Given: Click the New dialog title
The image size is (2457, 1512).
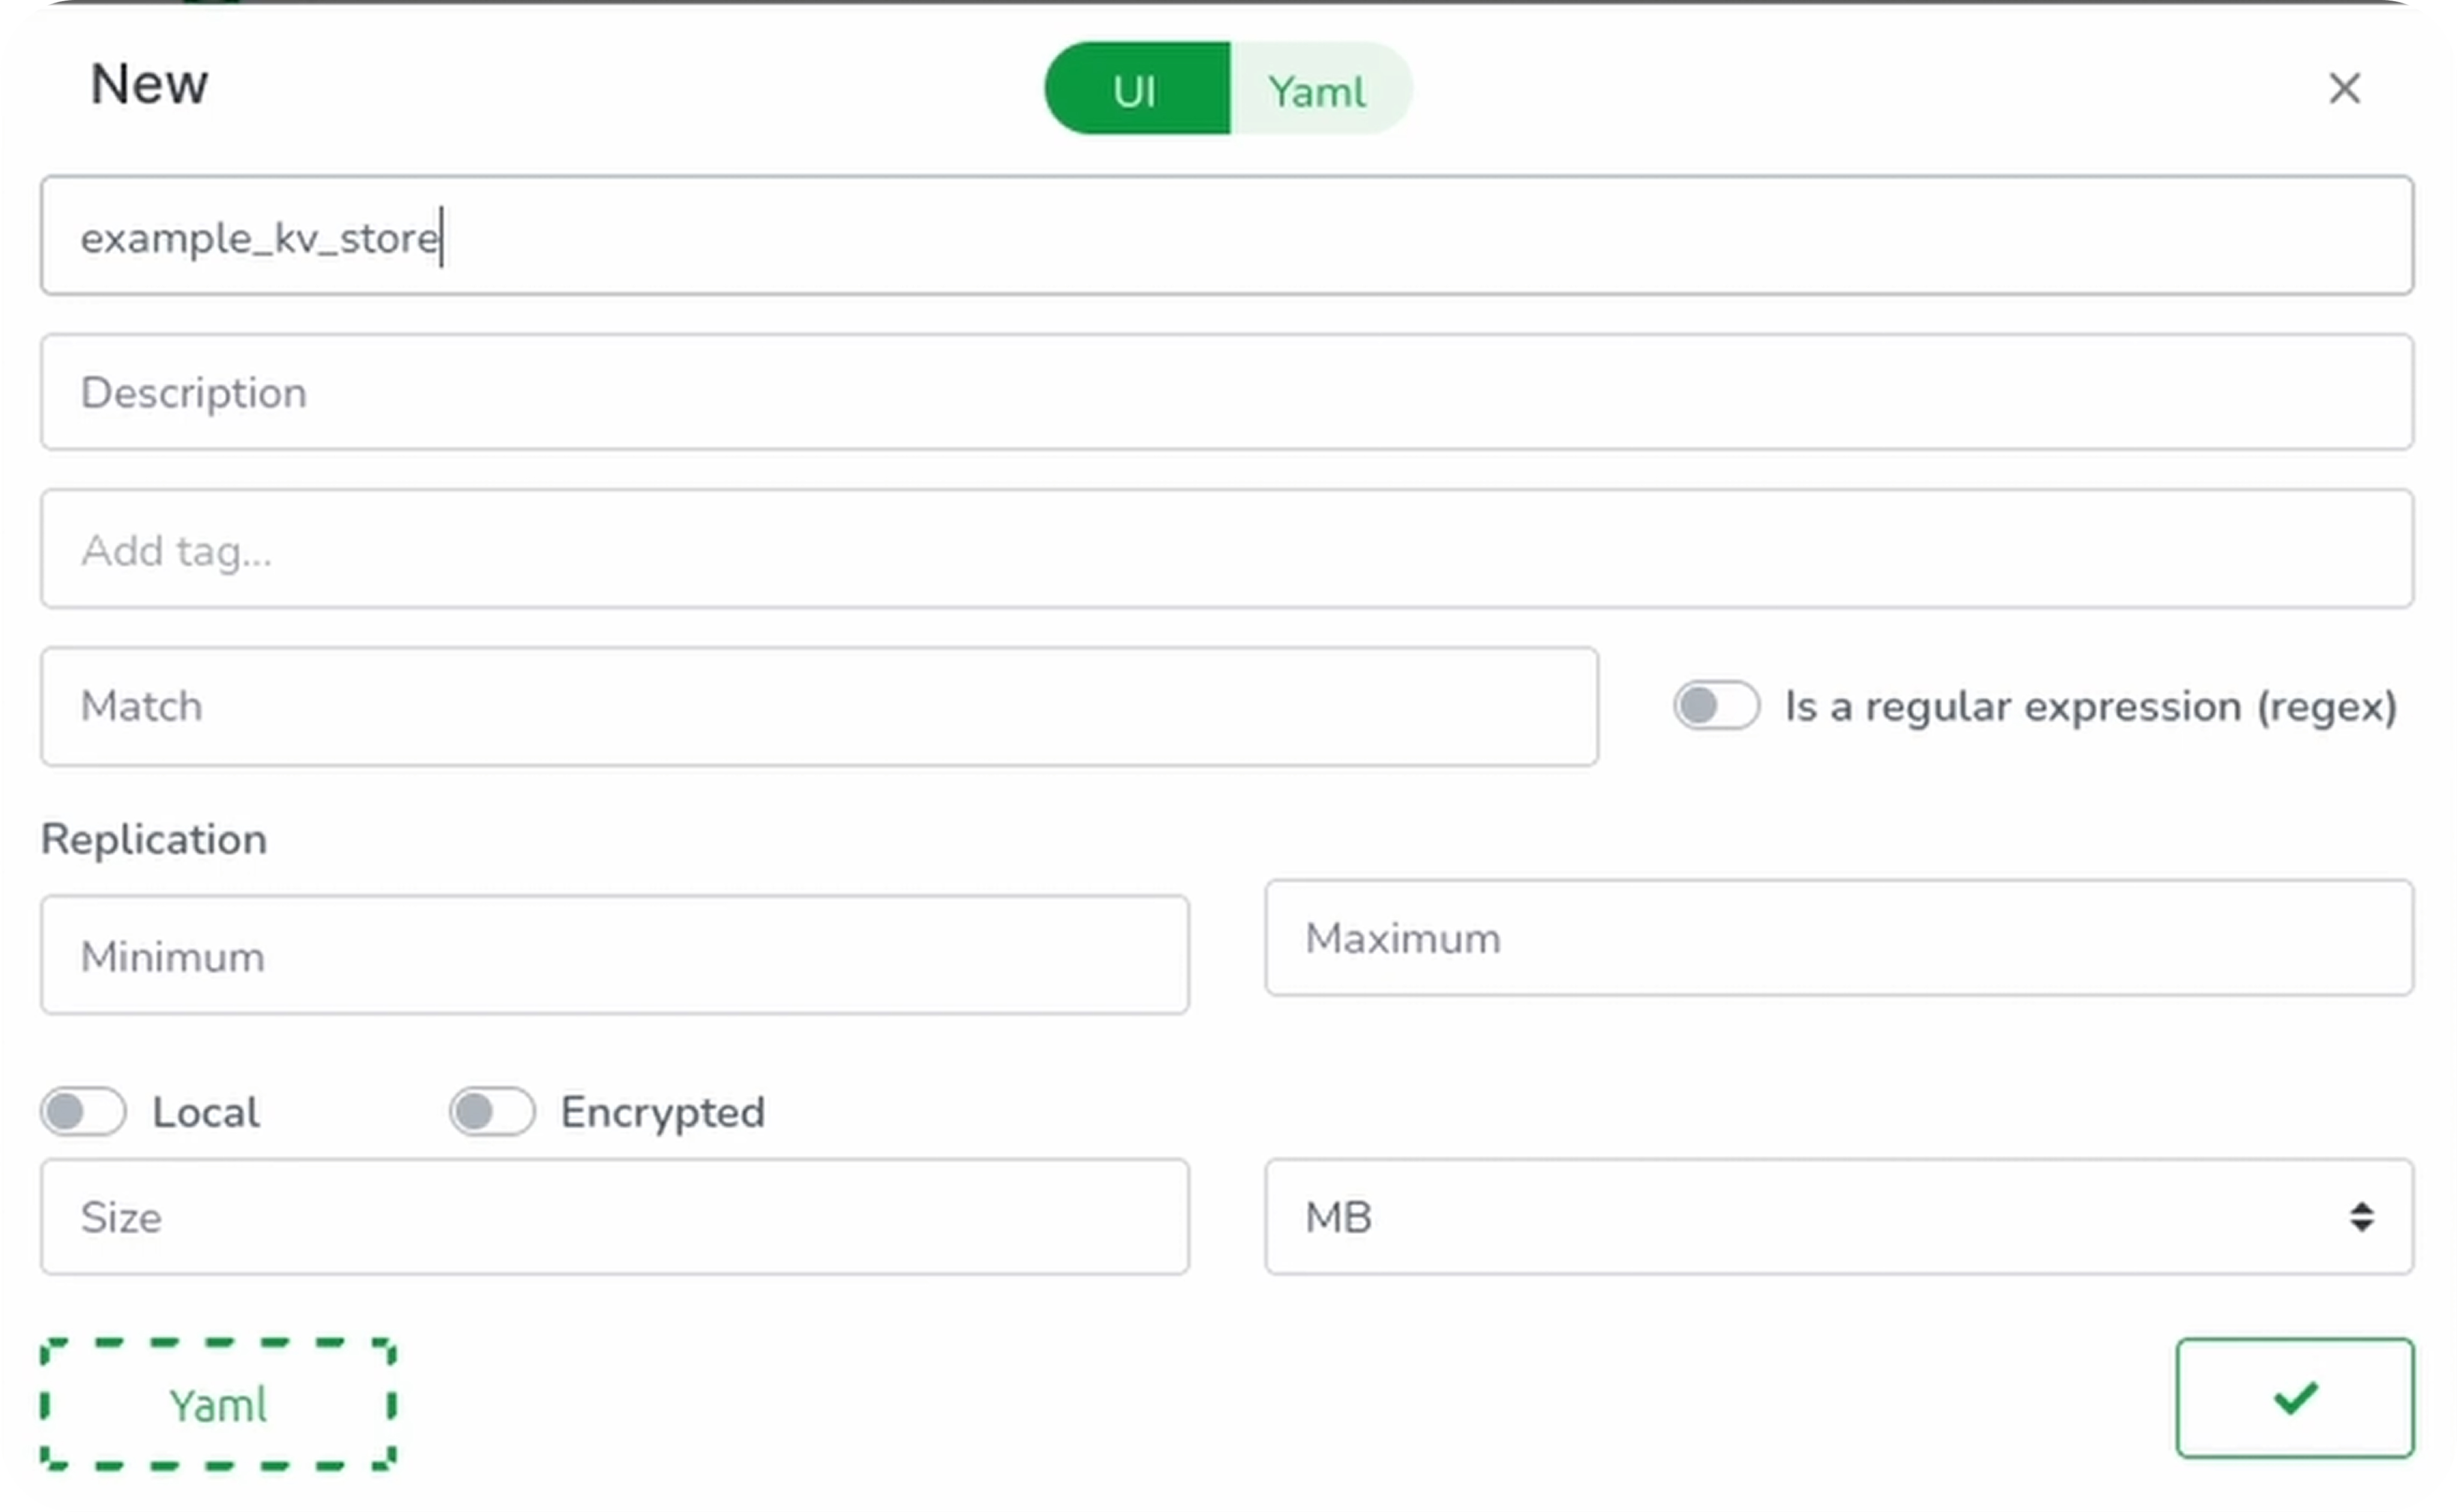Looking at the screenshot, I should 148,84.
